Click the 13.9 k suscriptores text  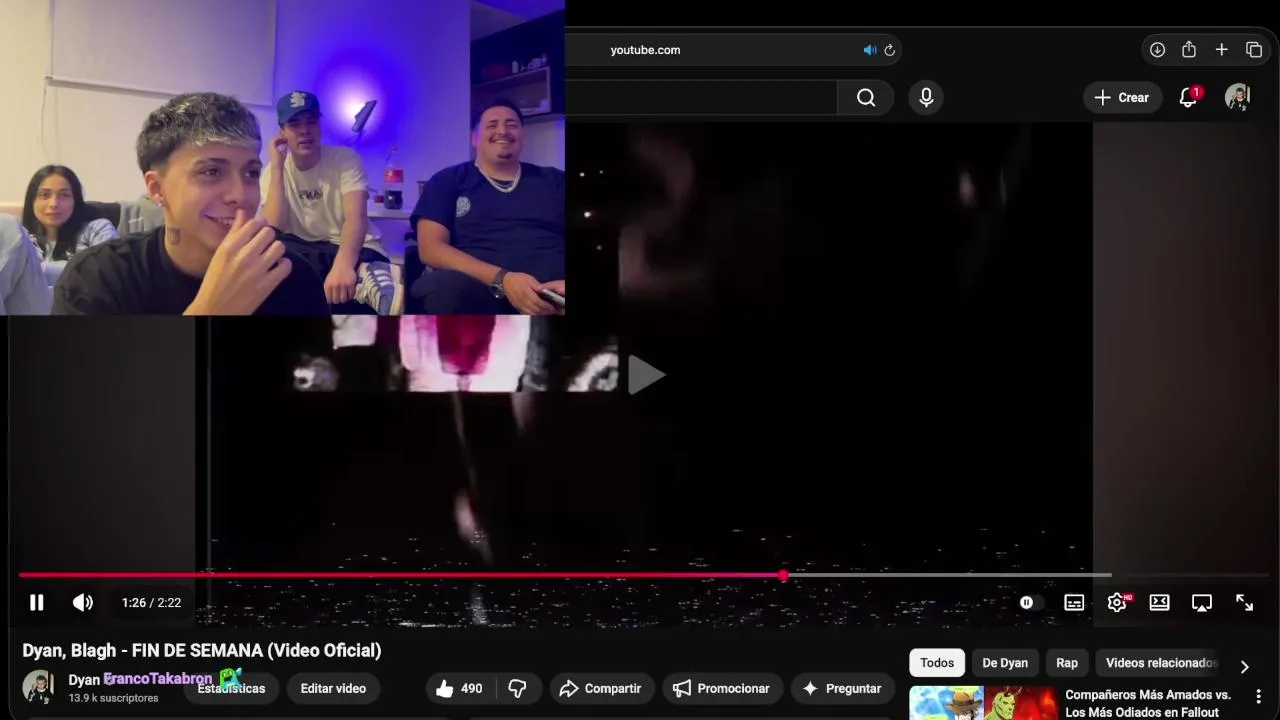[113, 698]
